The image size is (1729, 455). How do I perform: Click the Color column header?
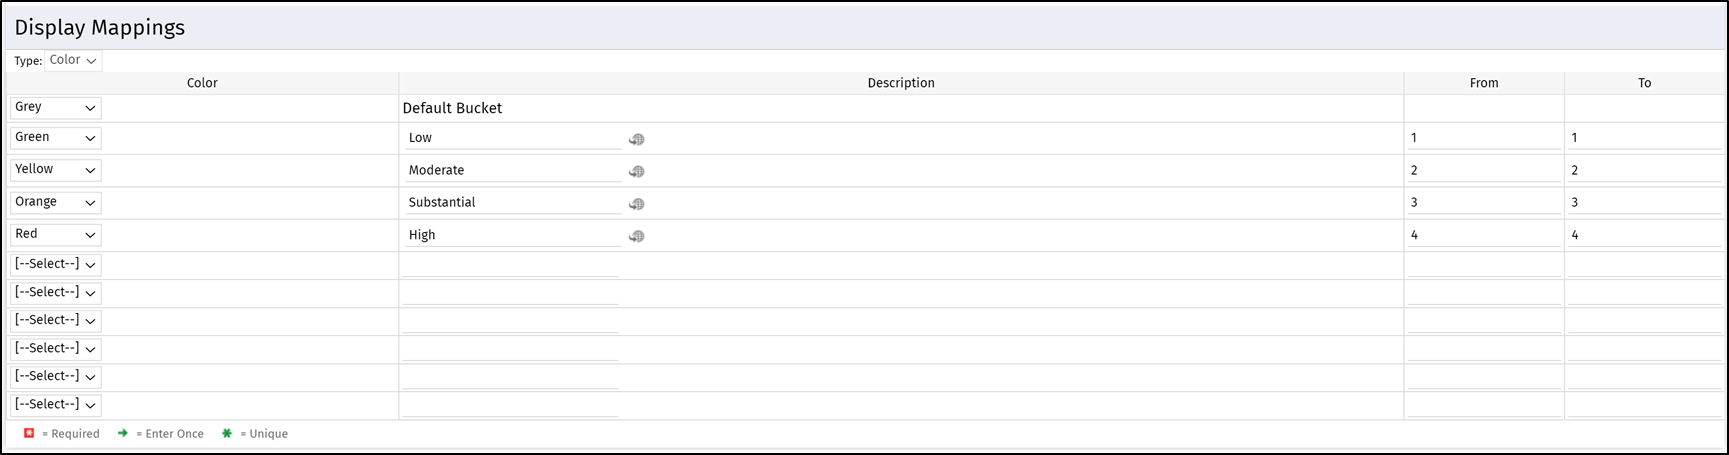(202, 84)
